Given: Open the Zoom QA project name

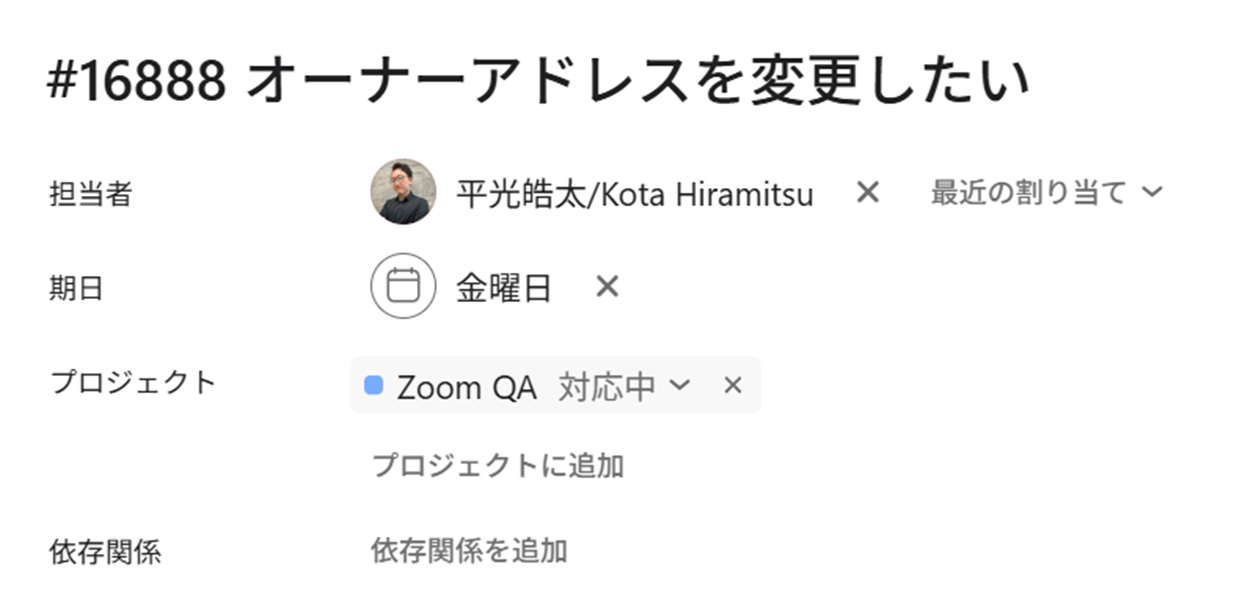Looking at the screenshot, I should click(x=466, y=387).
